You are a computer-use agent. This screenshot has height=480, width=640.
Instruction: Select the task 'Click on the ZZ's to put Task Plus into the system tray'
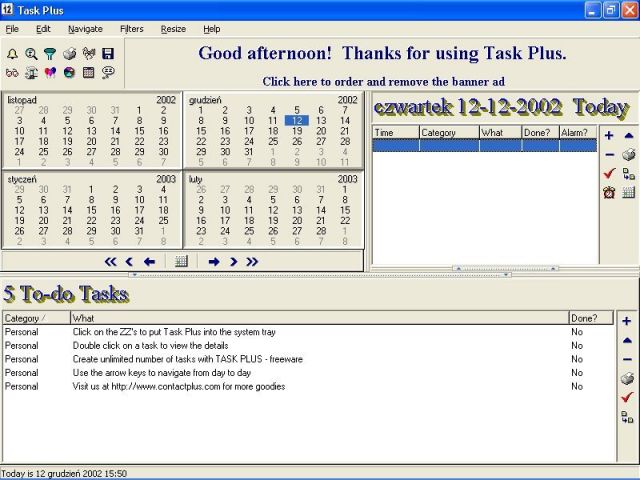308,332
